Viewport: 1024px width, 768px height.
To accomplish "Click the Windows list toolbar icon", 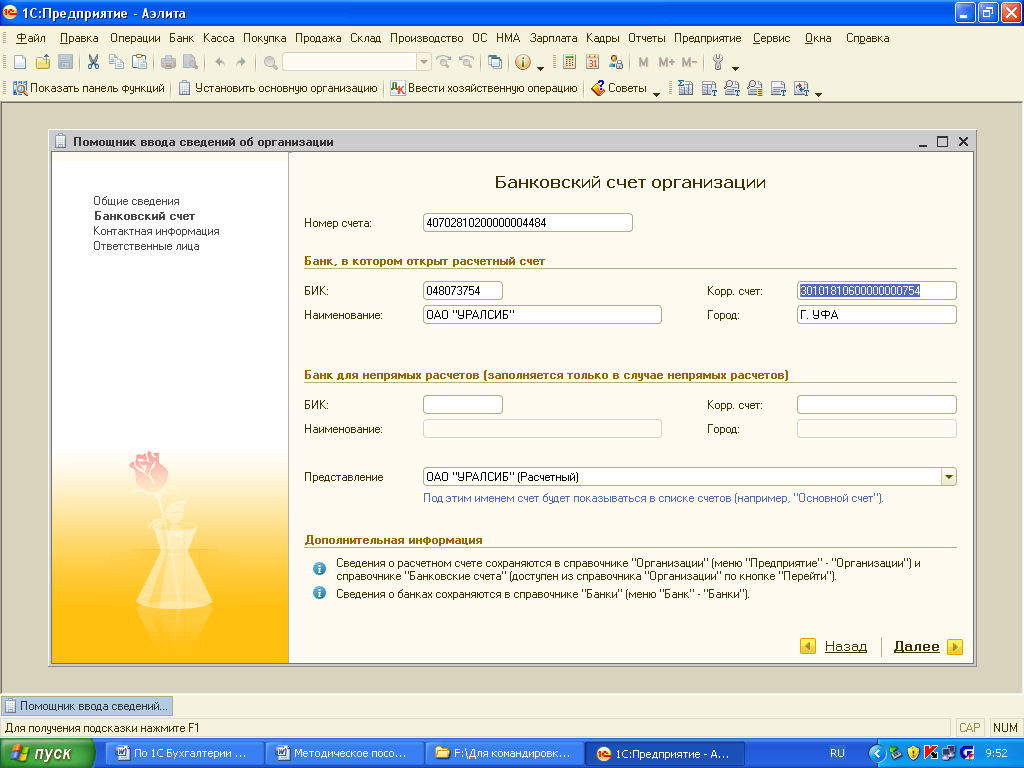I will pos(495,62).
